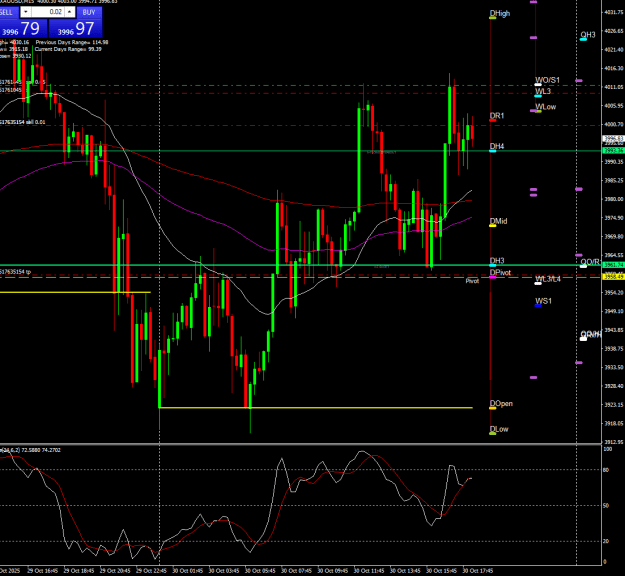This screenshot has width=625, height=576.
Task: Click the 30 Oct 17:45 time label
Action: (478, 571)
